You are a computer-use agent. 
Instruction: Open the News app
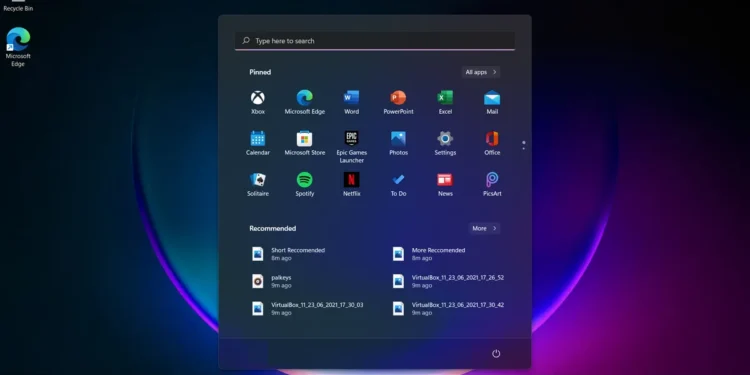[445, 185]
